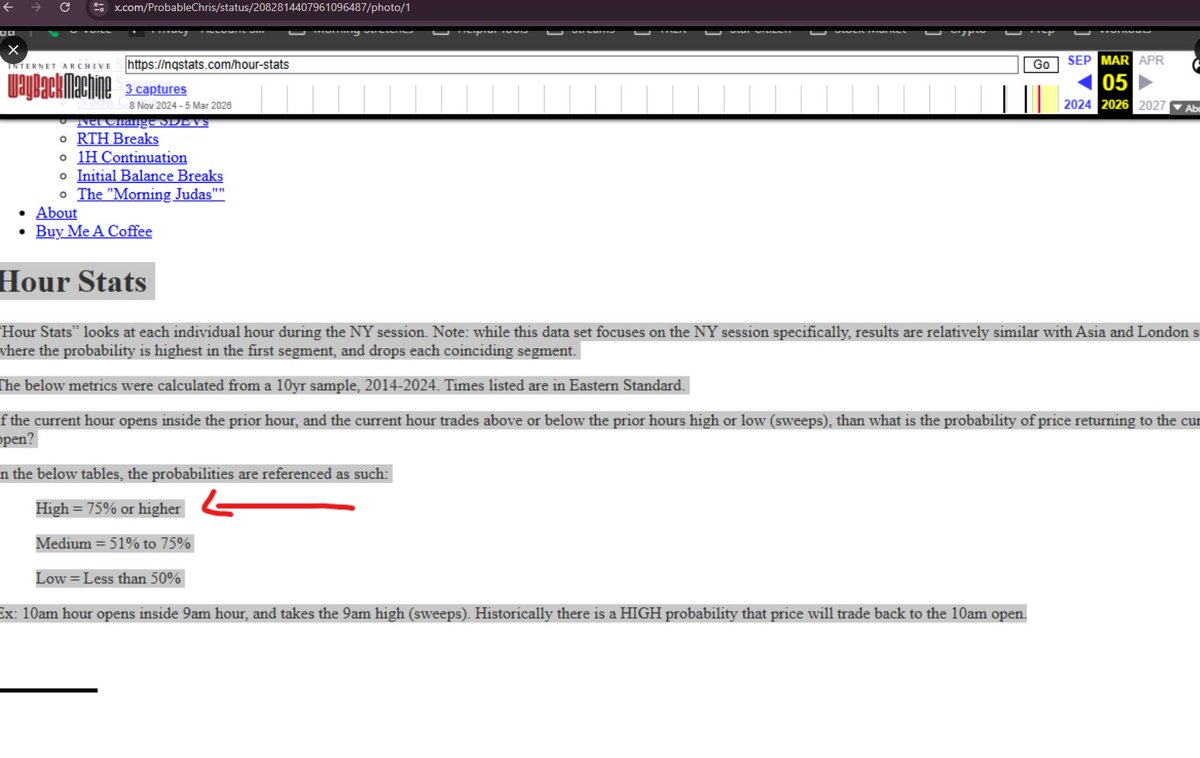Select the 2024 year link

click(x=1077, y=105)
